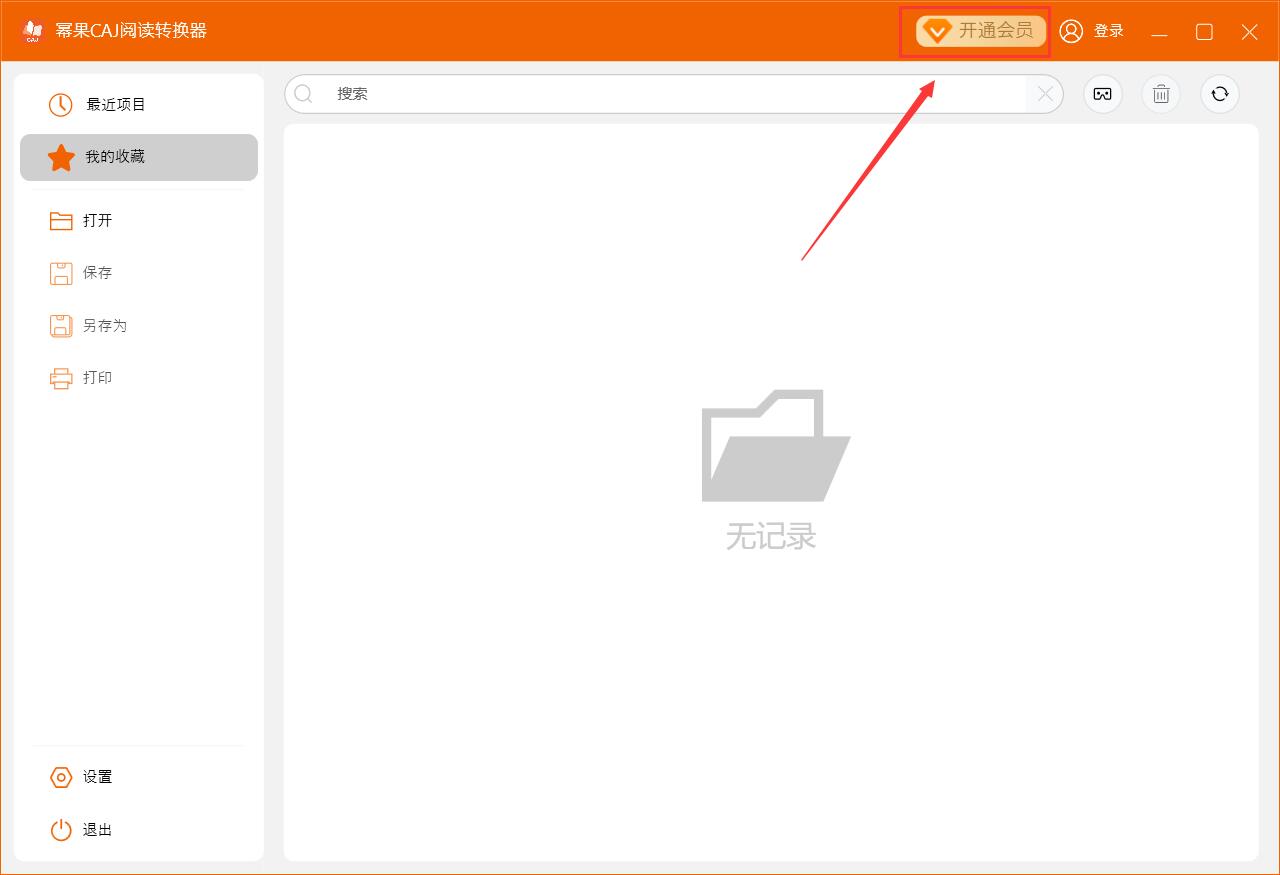The image size is (1280, 875).
Task: Click the 退出 power icon to exit
Action: pos(61,830)
